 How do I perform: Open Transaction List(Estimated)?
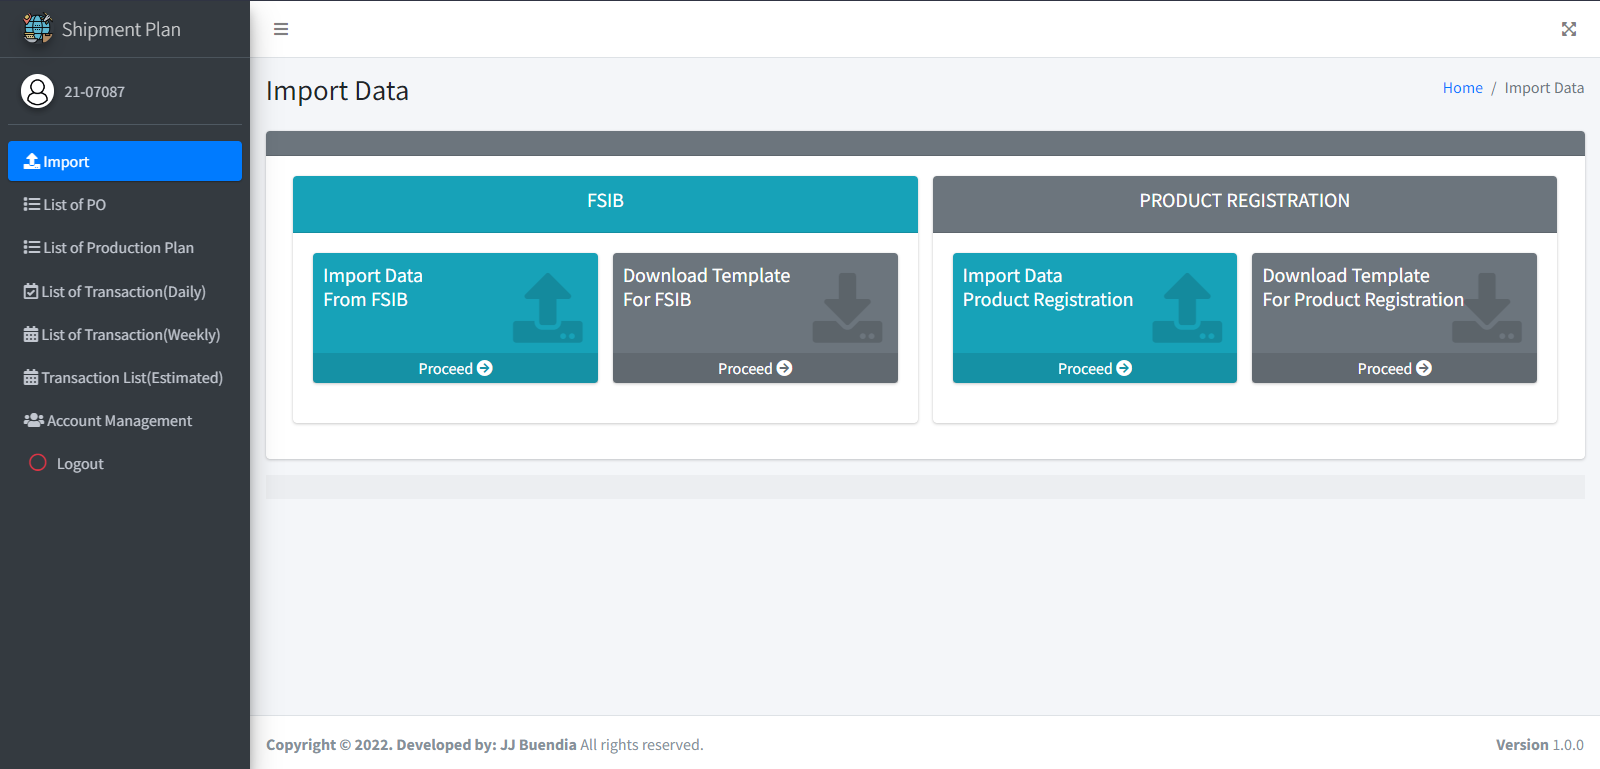pyautogui.click(x=131, y=378)
